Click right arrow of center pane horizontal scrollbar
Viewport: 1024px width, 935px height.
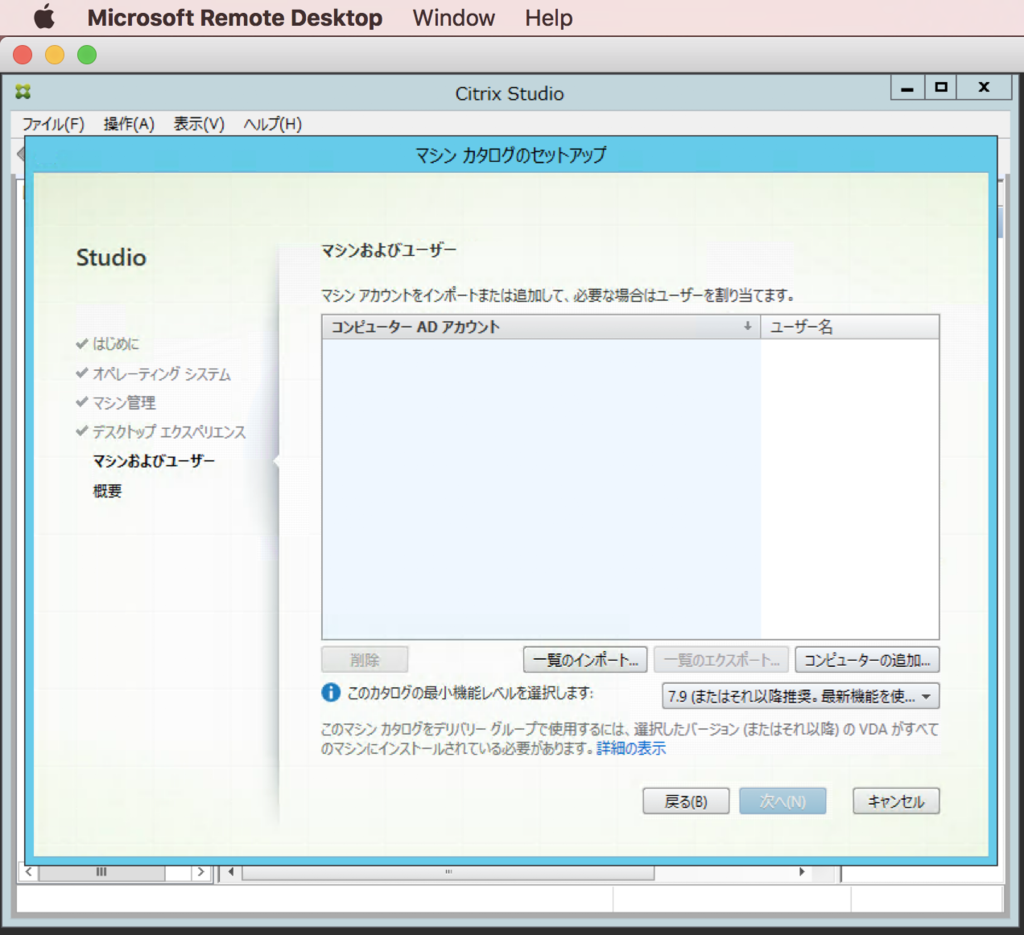point(802,872)
